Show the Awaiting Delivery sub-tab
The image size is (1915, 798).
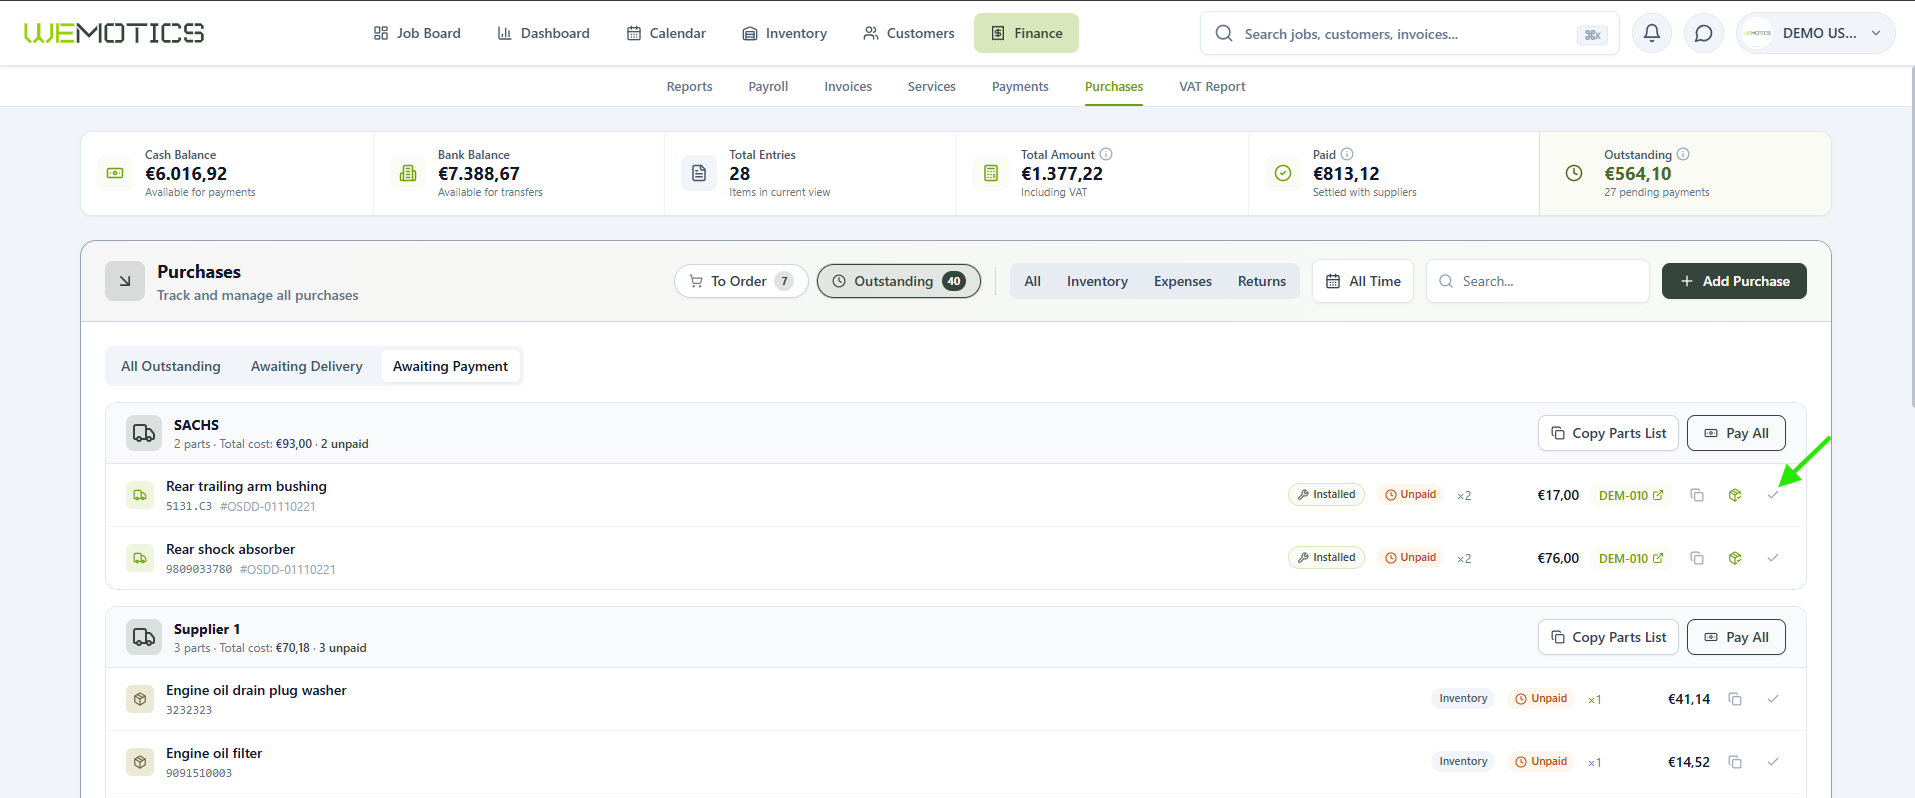click(307, 366)
